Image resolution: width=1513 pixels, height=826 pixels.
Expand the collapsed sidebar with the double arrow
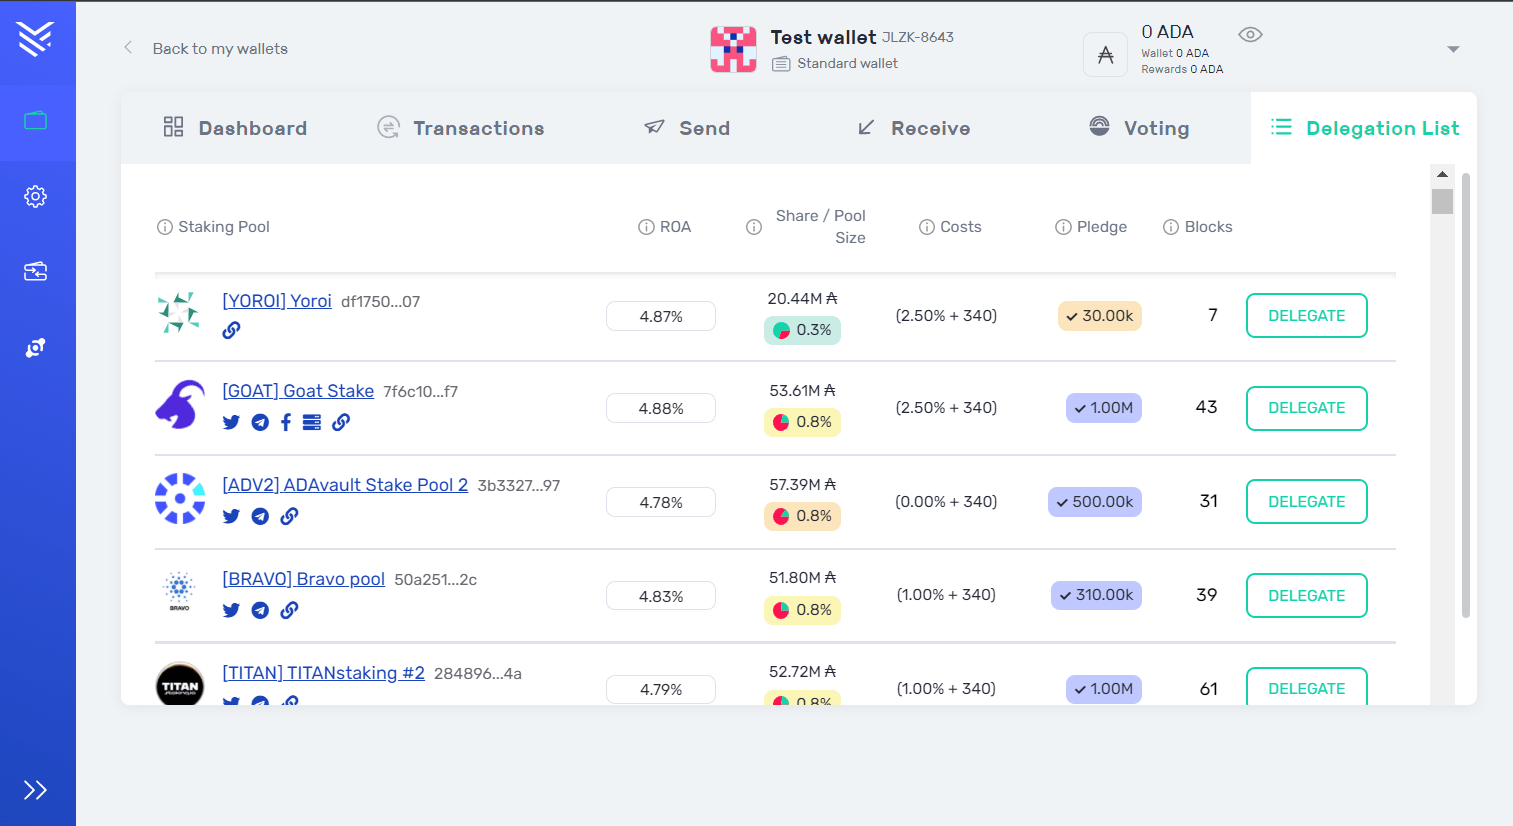37,789
